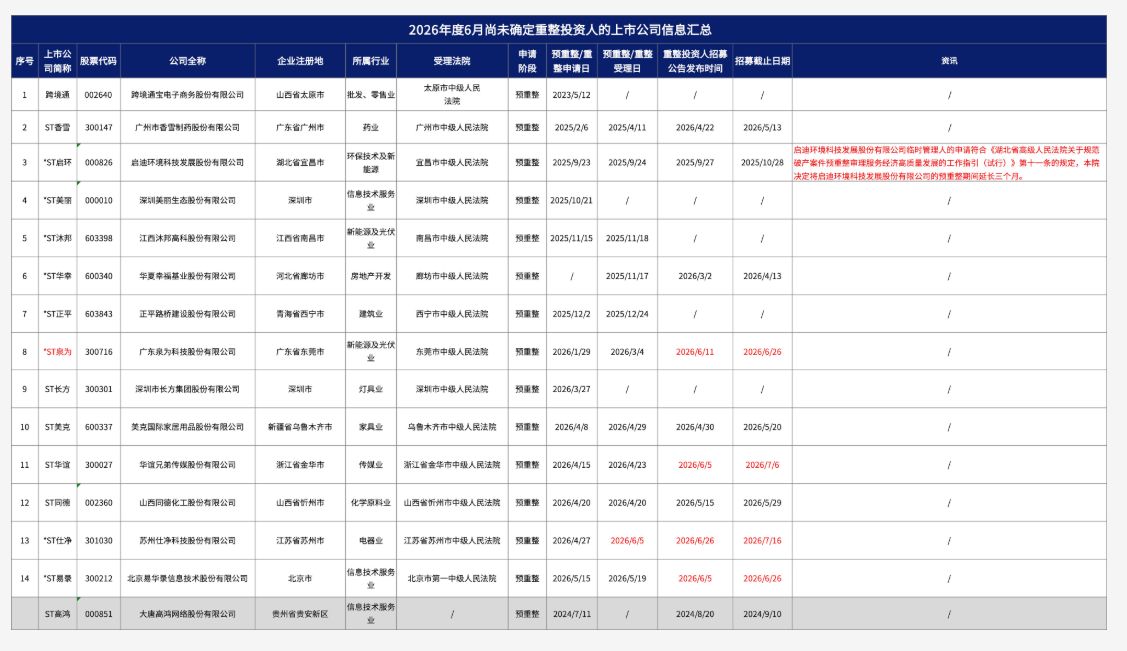The width and height of the screenshot is (1127, 651).
Task: Click the cell '北京易华录信息技术股份有限公司'
Action: [188, 578]
